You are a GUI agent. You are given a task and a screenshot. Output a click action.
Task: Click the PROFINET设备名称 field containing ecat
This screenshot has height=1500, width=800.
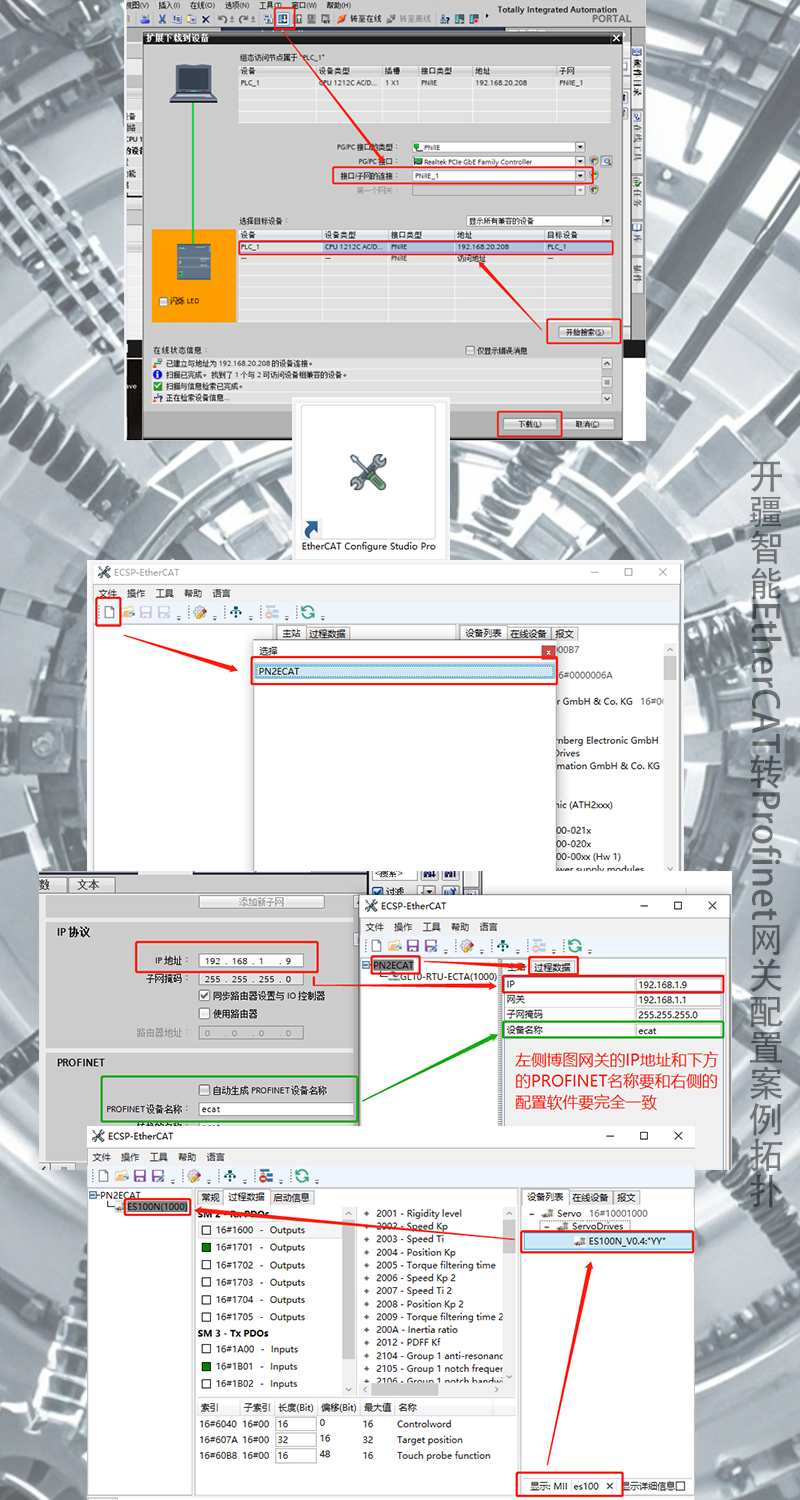pyautogui.click(x=277, y=1109)
